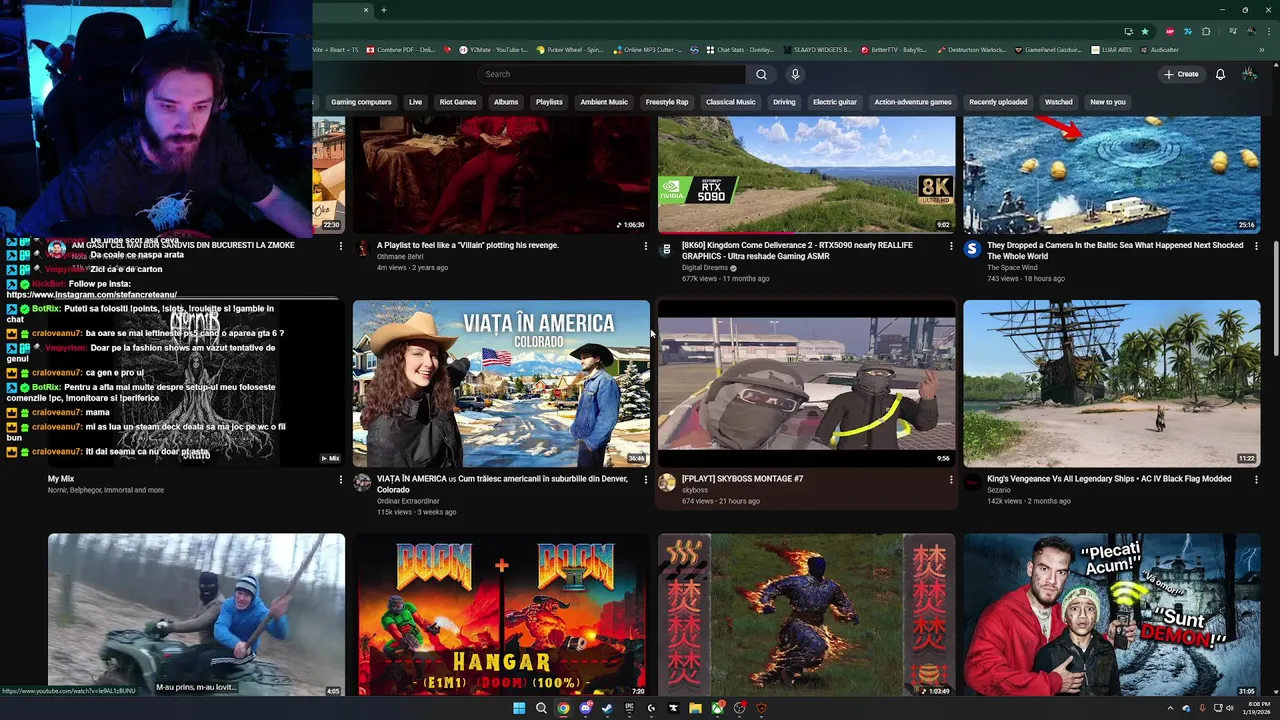The height and width of the screenshot is (720, 1280).
Task: Focus the YouTube search field
Action: point(611,74)
